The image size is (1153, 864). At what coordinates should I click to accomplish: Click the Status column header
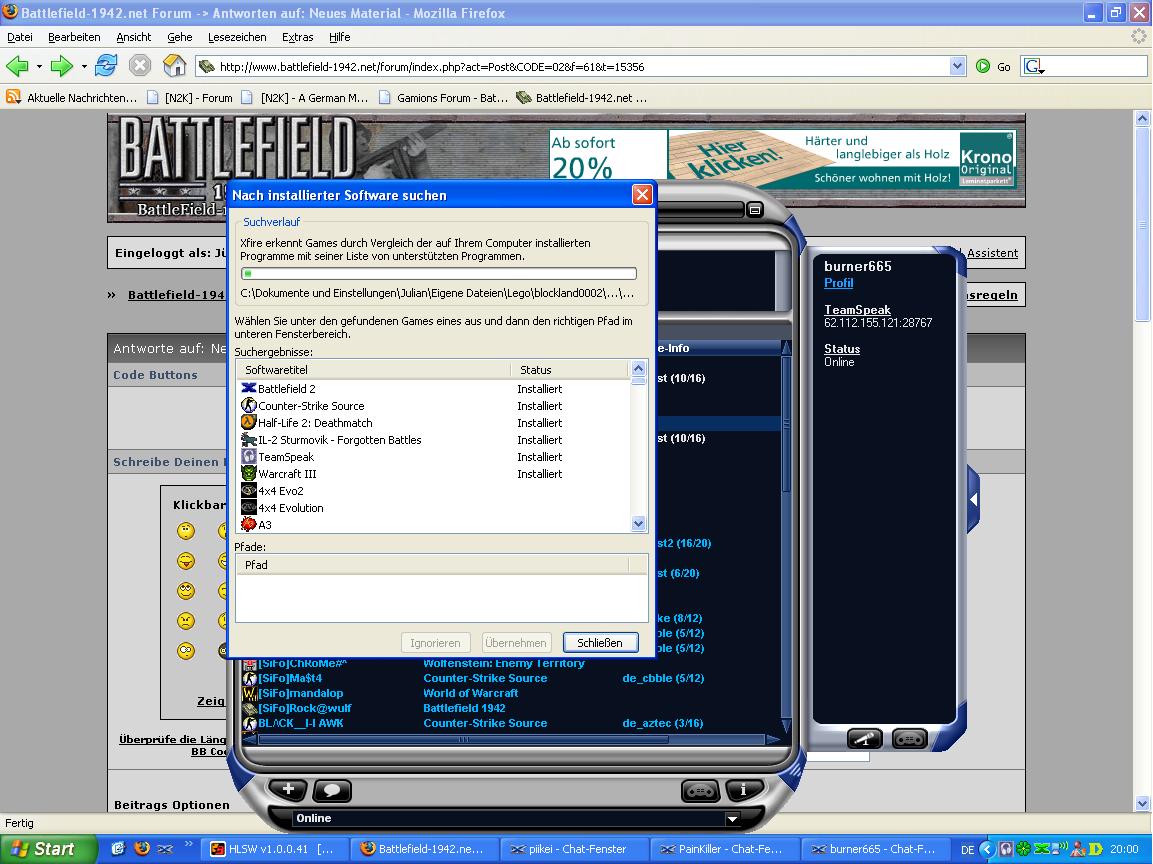(570, 370)
